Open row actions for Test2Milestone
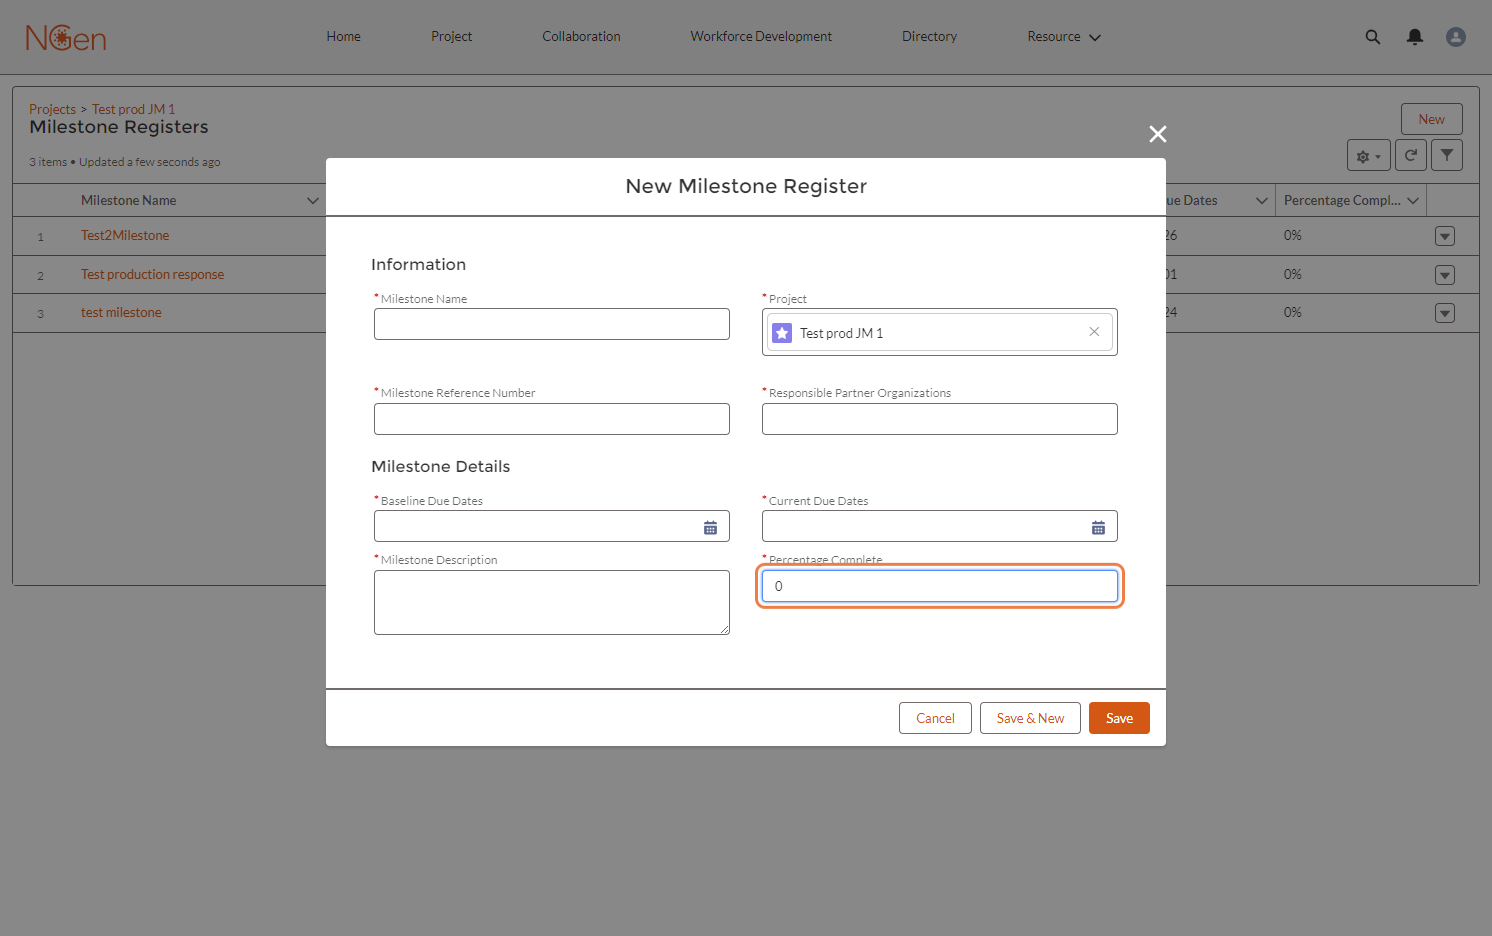Viewport: 1492px width, 936px height. point(1445,236)
